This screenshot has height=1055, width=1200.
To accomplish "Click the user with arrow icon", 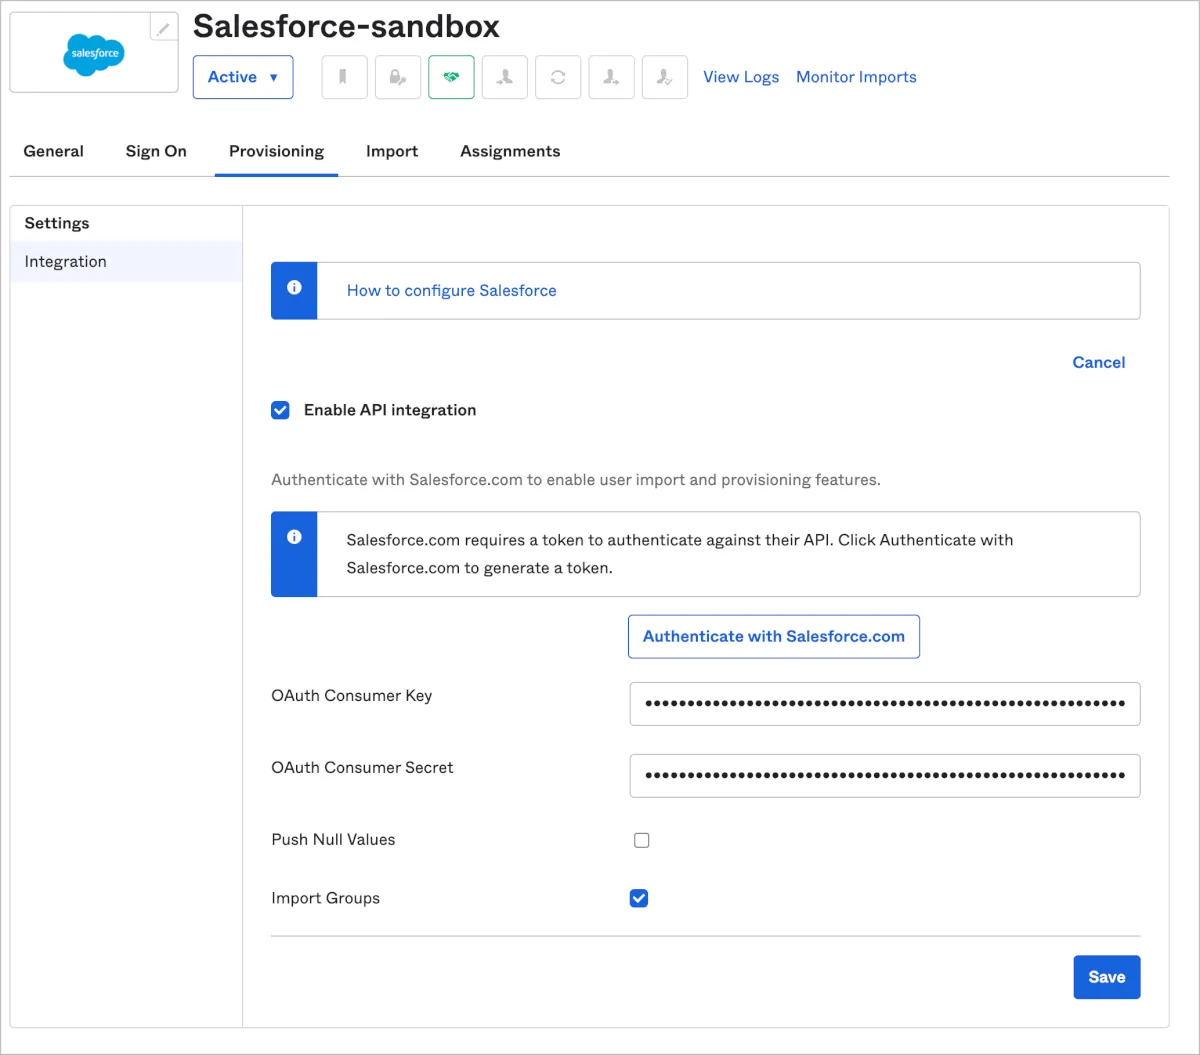I will click(x=611, y=77).
